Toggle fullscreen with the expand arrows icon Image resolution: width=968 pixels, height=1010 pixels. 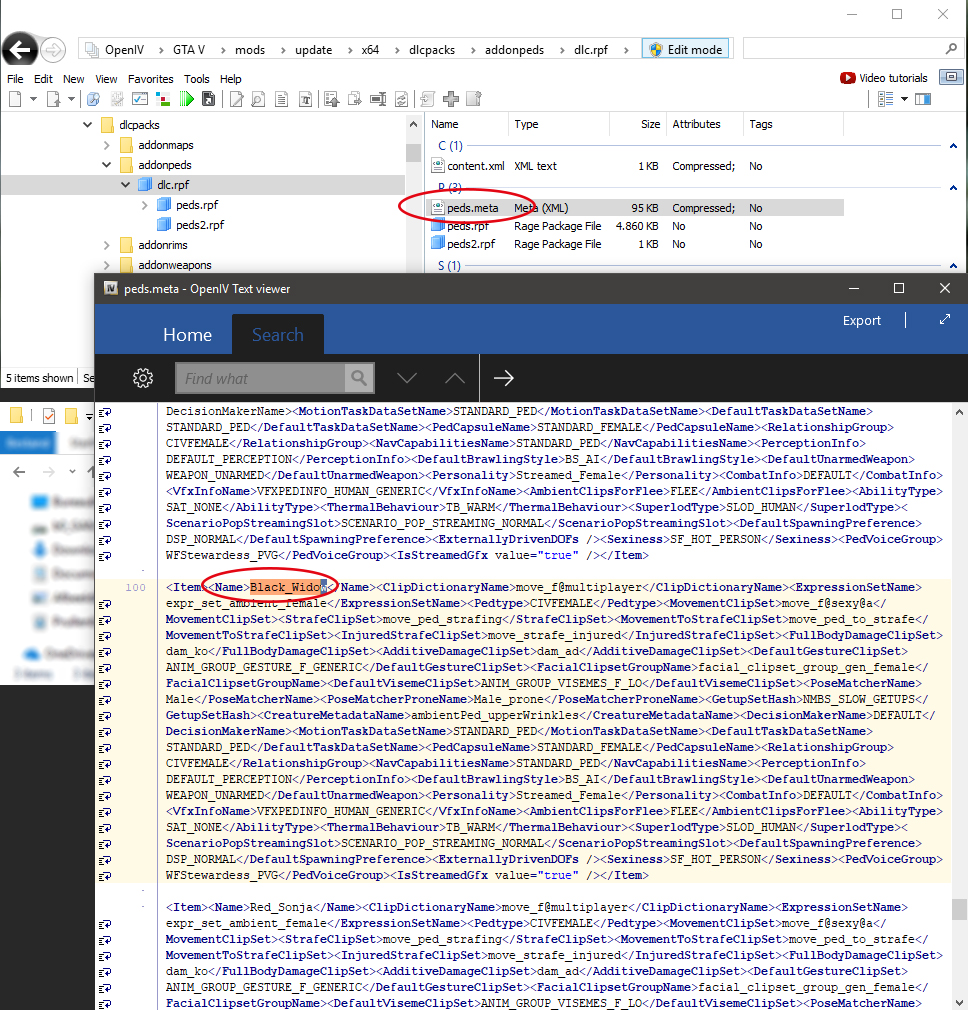[x=945, y=319]
